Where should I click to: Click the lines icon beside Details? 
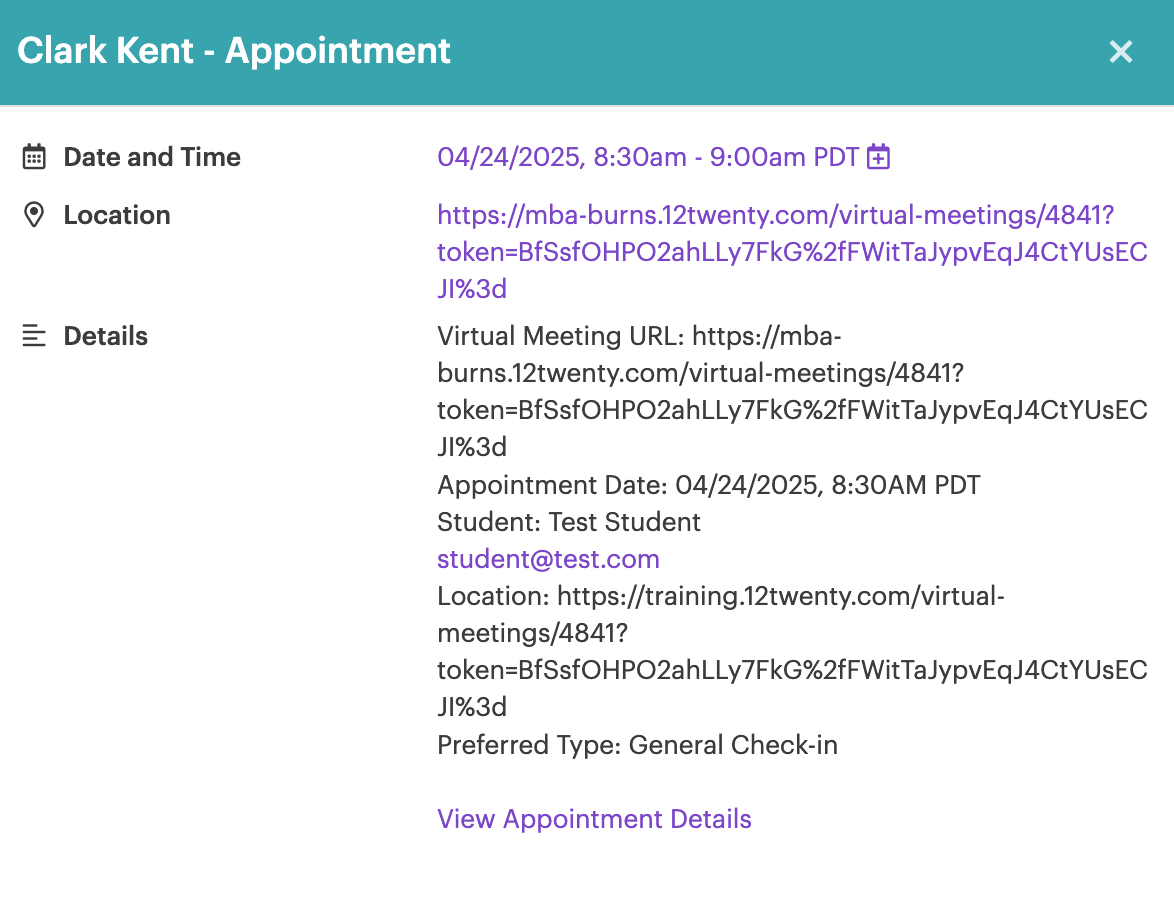pyautogui.click(x=34, y=336)
